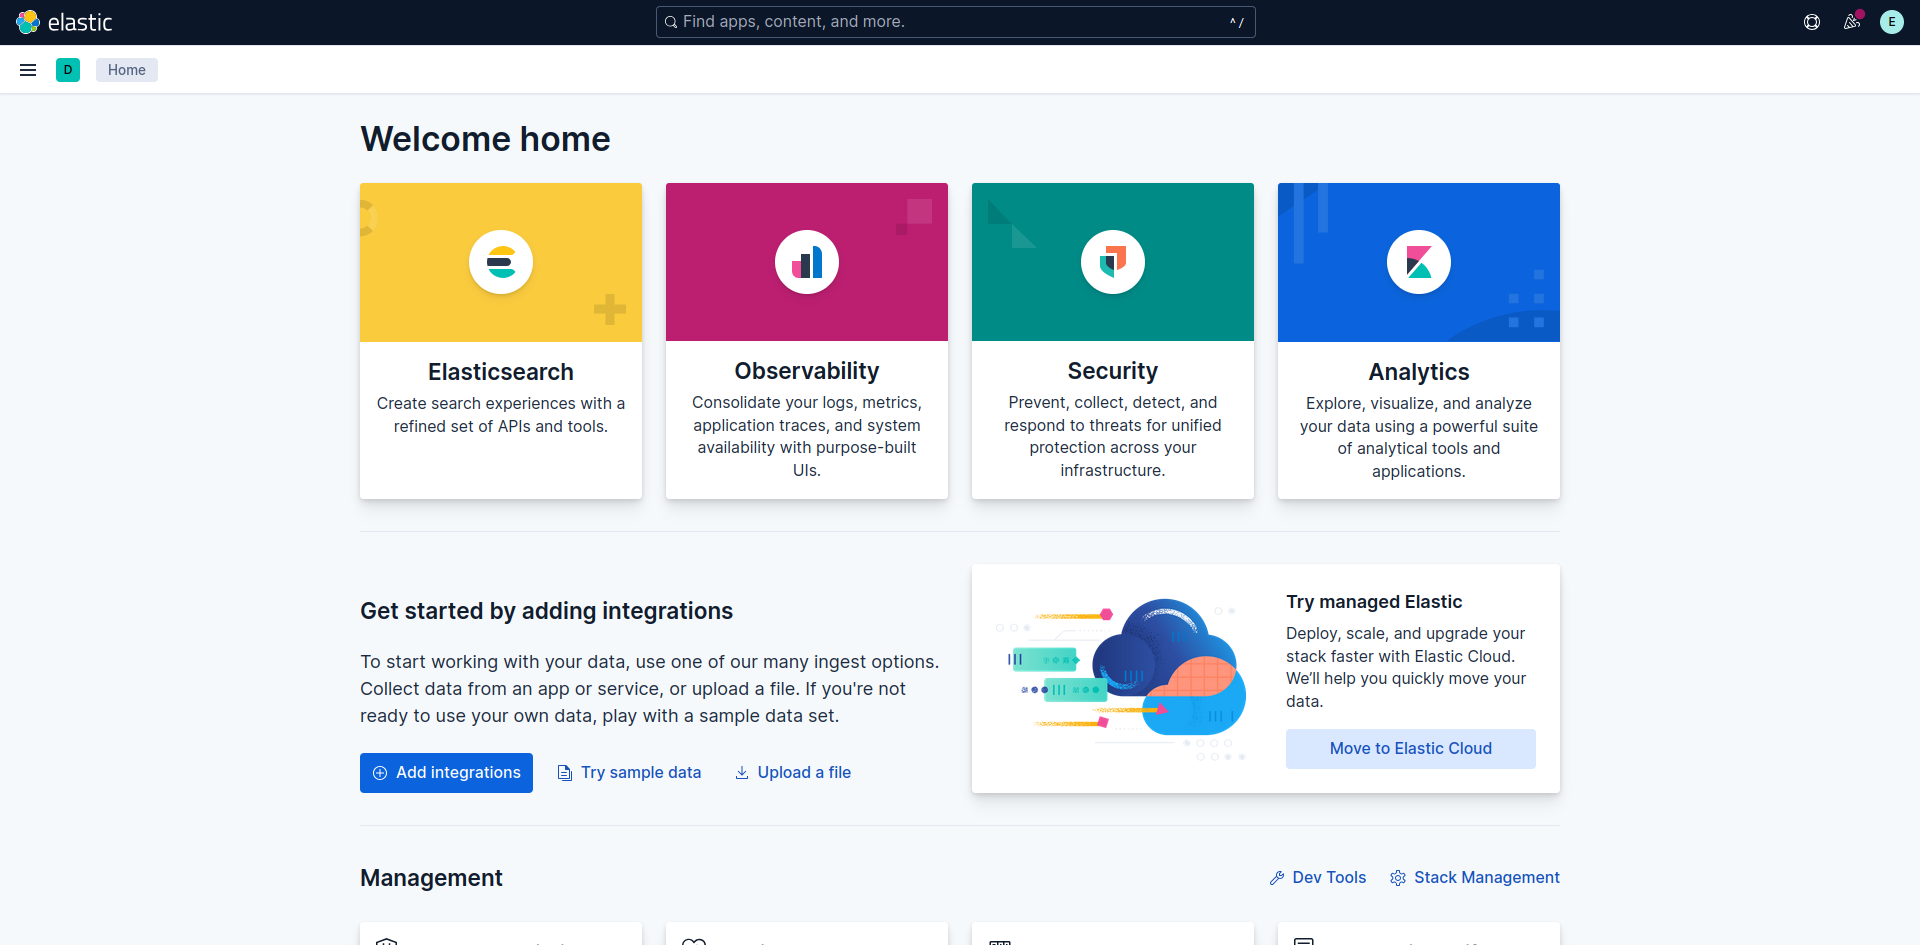Open the help menu lifebuoy icon

coord(1812,22)
